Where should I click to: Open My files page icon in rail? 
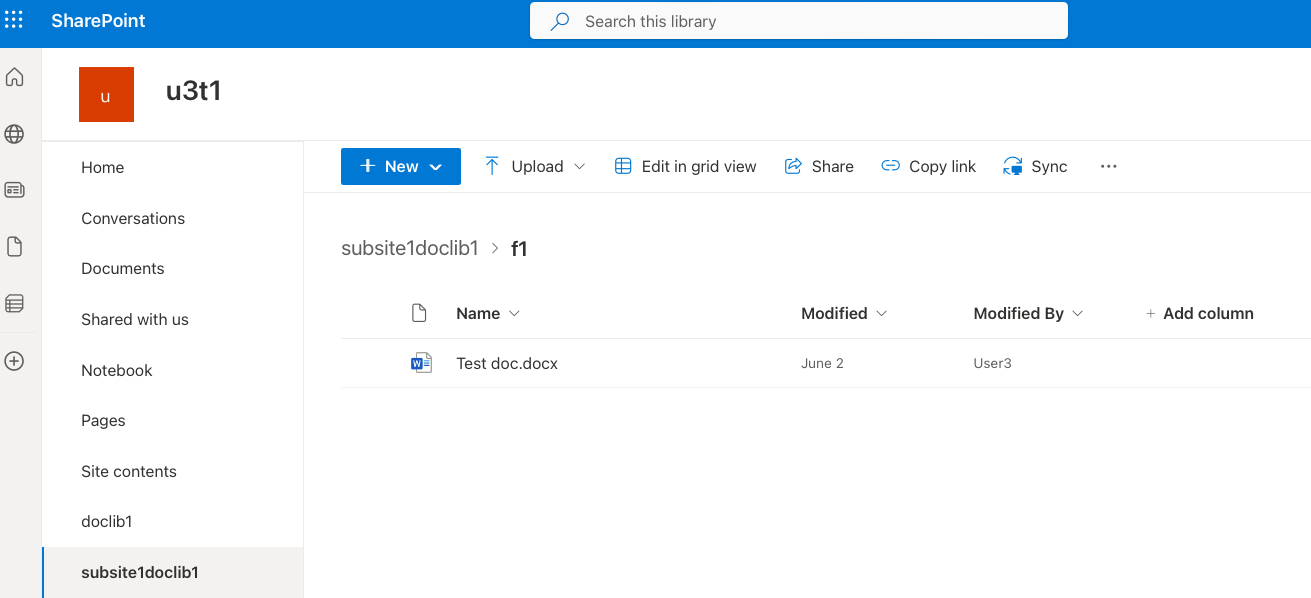pos(14,246)
